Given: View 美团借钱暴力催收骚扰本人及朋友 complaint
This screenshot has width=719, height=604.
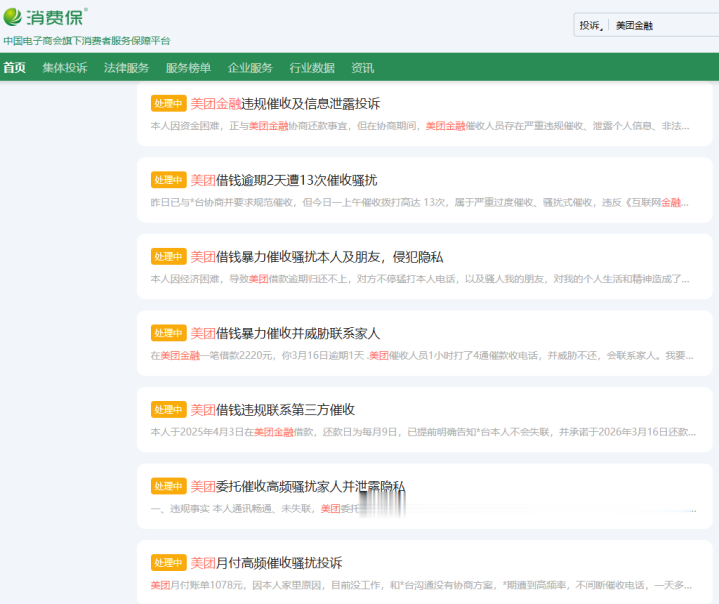Looking at the screenshot, I should point(298,256).
